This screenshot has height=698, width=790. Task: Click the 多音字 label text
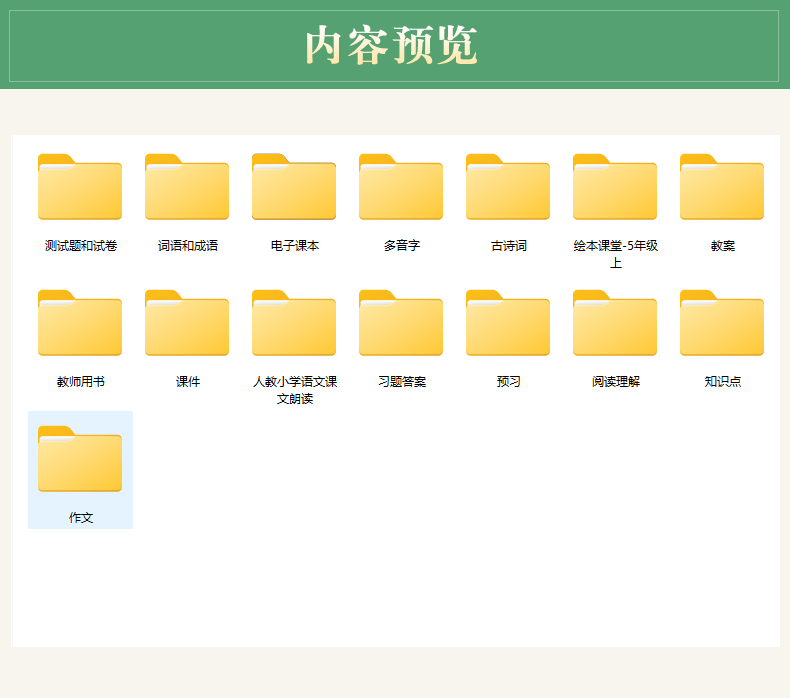click(x=402, y=246)
